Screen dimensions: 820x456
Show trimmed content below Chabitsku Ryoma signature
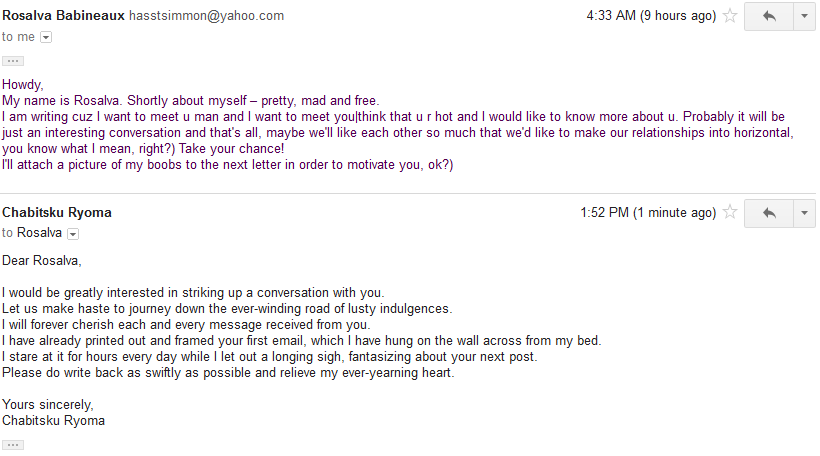pos(13,444)
